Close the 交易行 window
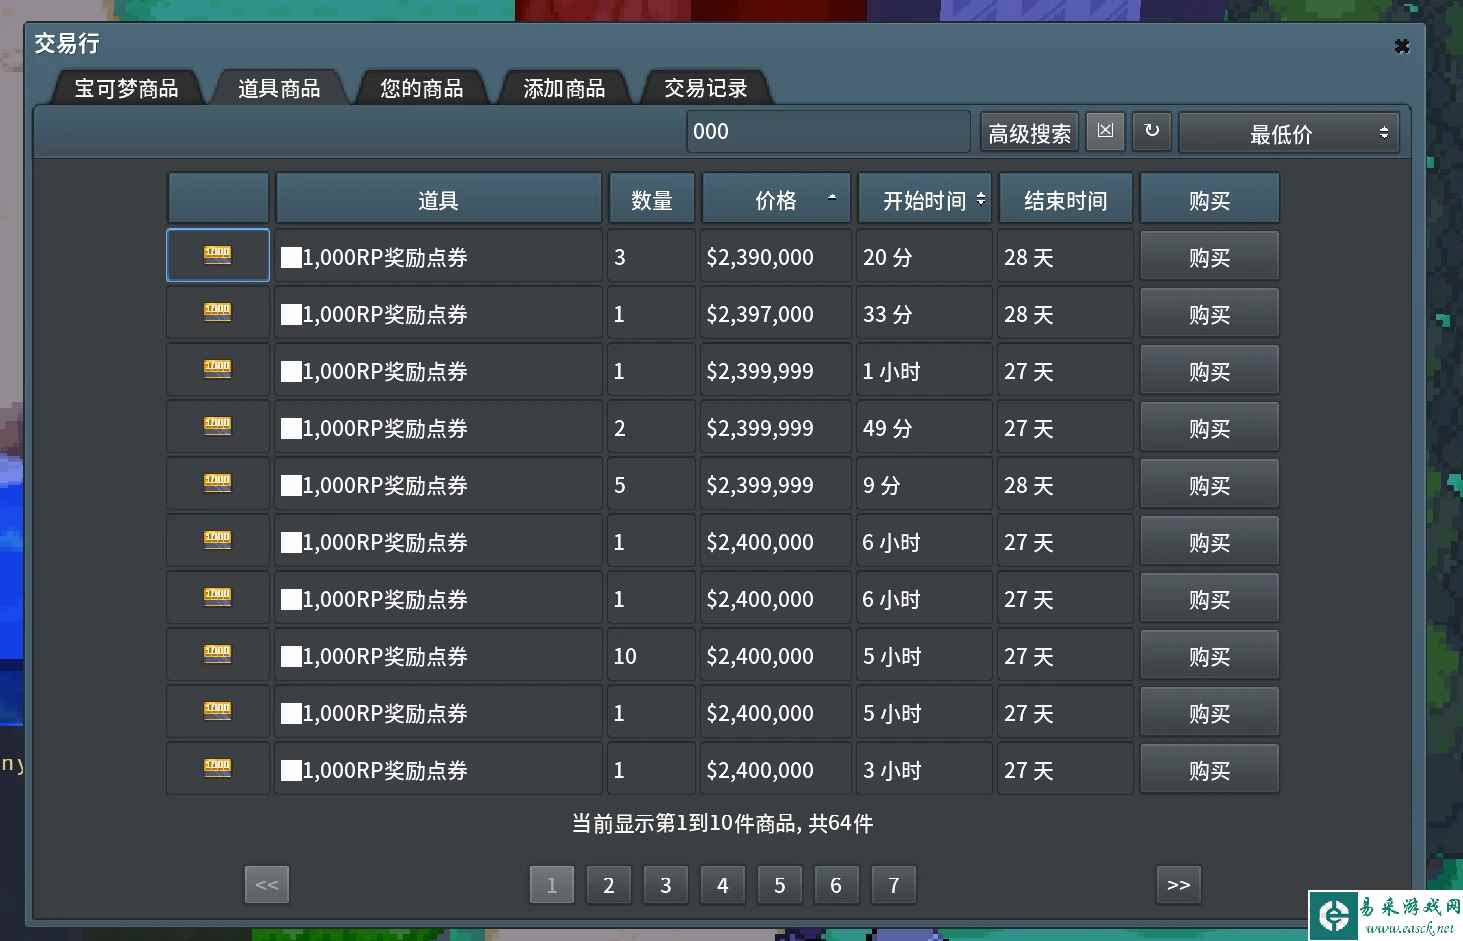Screen dimensions: 1463x941 [1401, 46]
